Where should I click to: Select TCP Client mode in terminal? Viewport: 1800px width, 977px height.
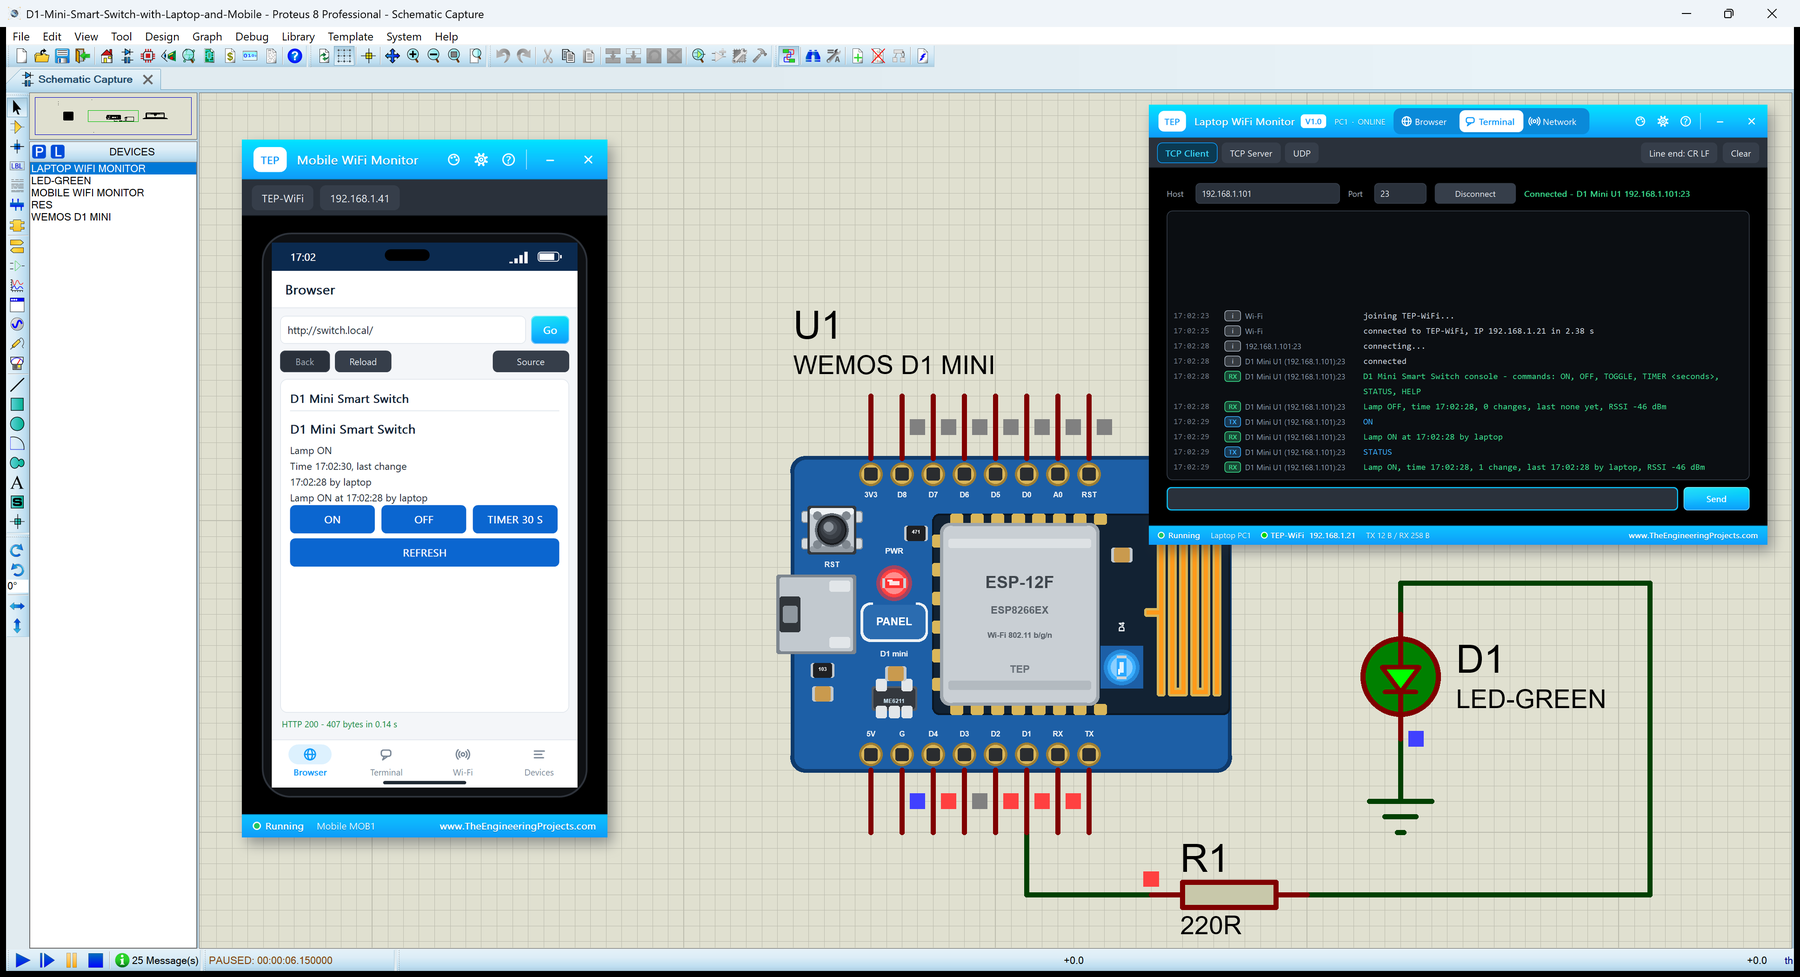[x=1187, y=154]
